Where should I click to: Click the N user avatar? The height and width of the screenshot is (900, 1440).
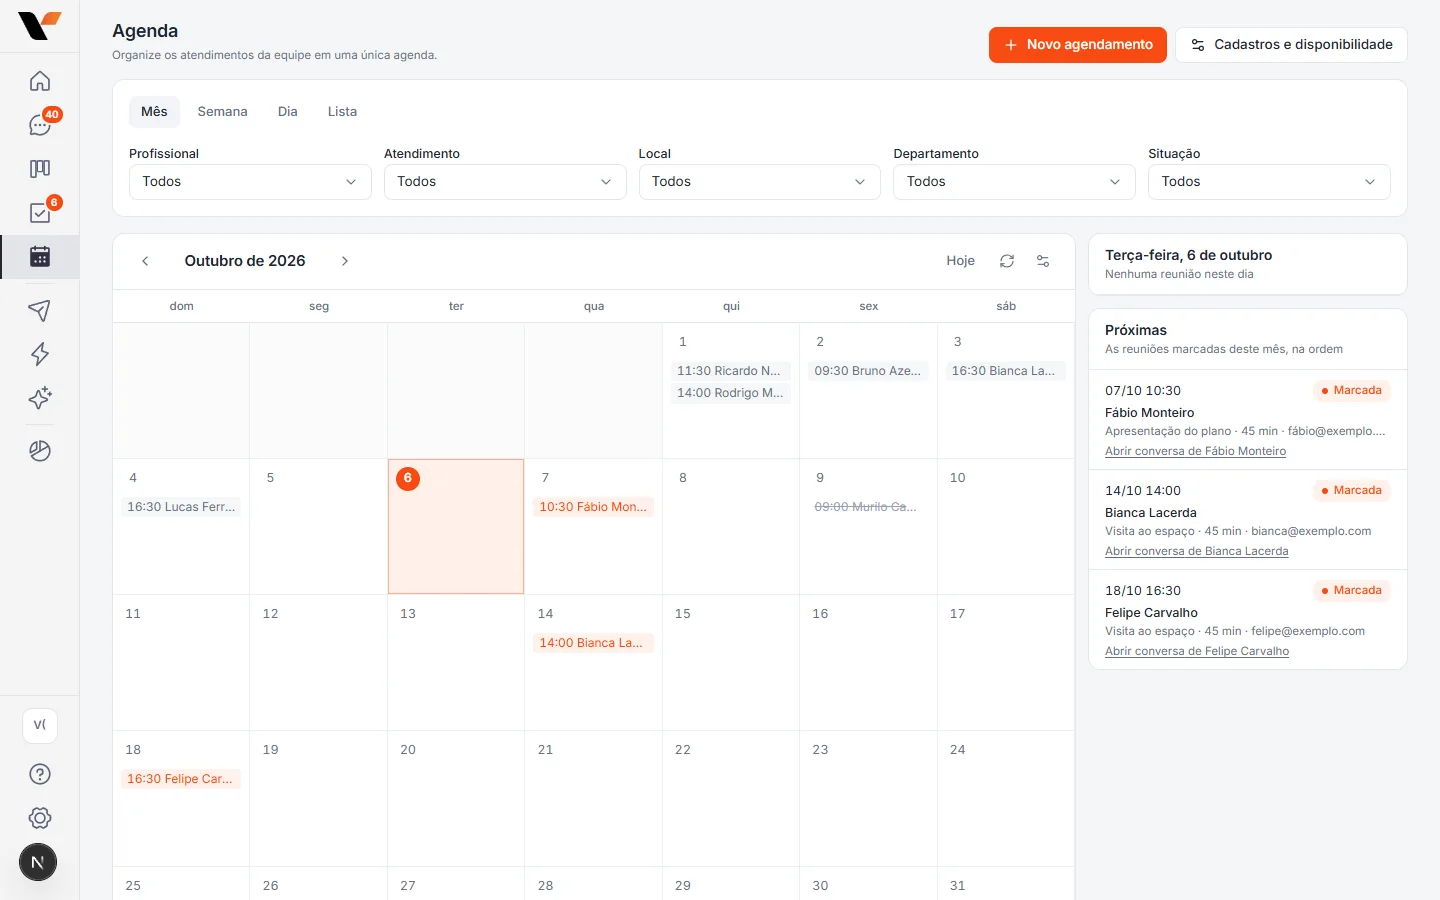pos(38,862)
